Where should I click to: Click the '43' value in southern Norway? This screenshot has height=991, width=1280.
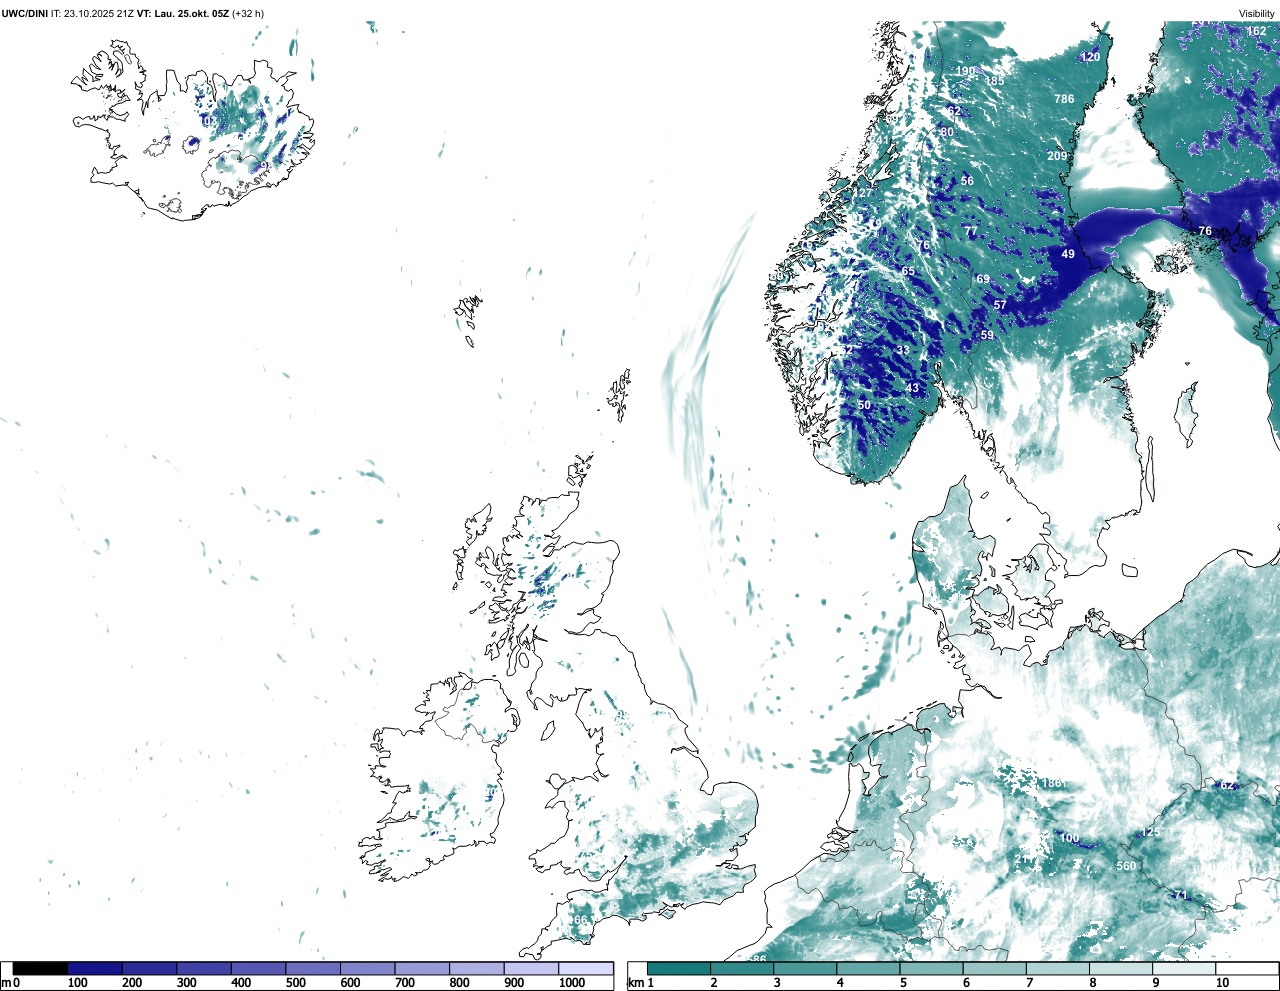pyautogui.click(x=912, y=388)
